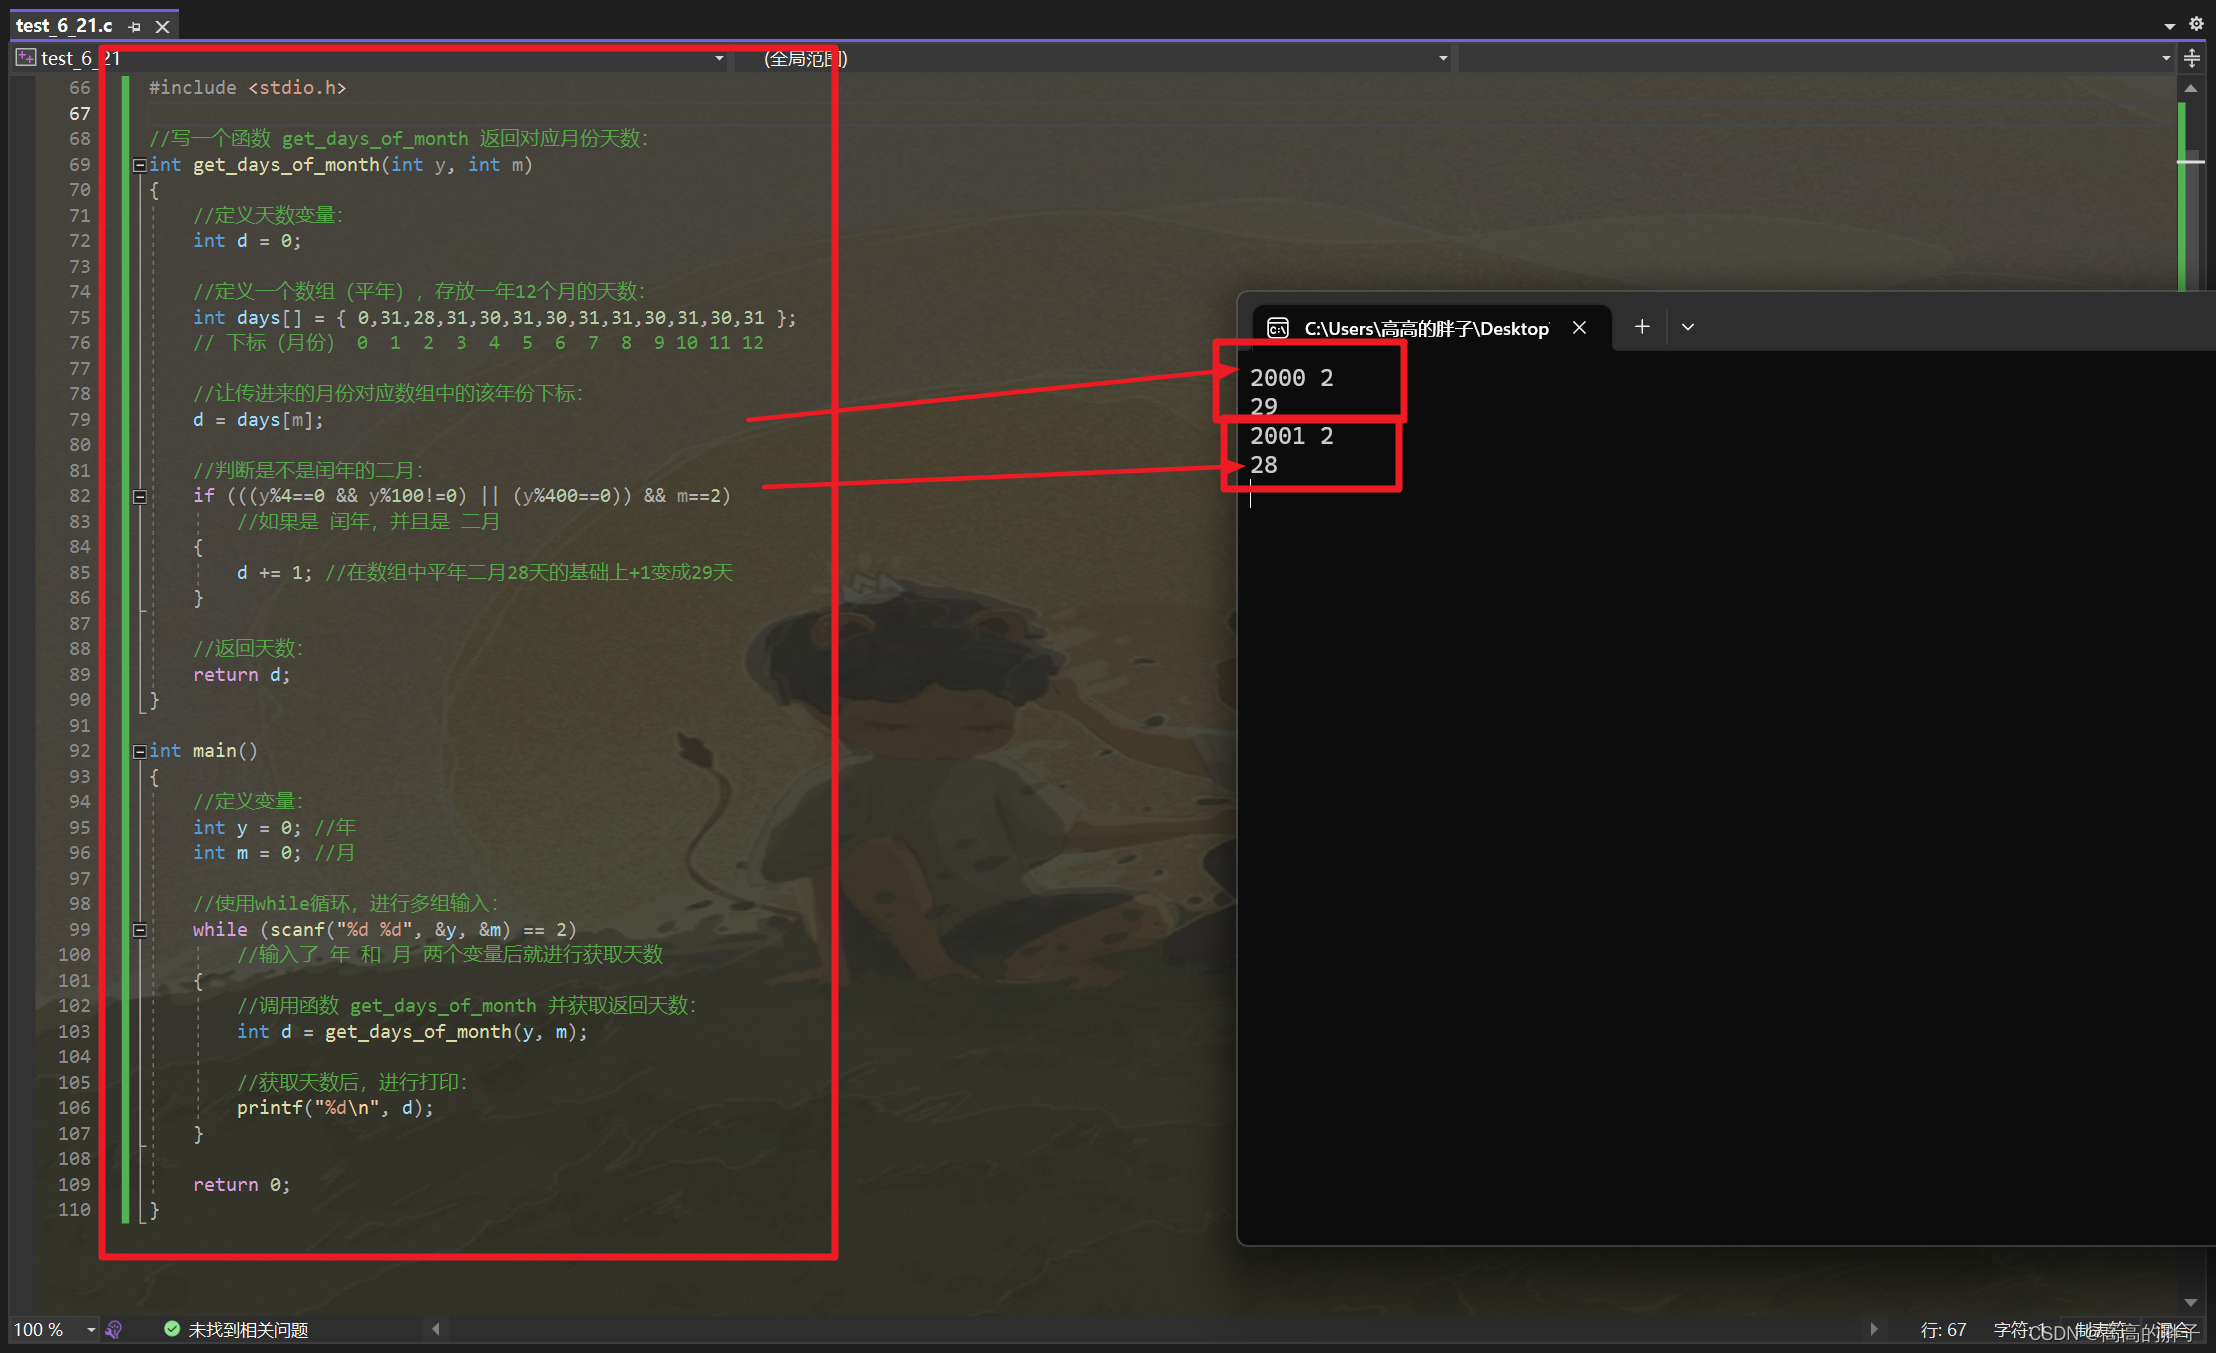Open a new terminal tab with plus
2216x1353 pixels.
(1641, 327)
